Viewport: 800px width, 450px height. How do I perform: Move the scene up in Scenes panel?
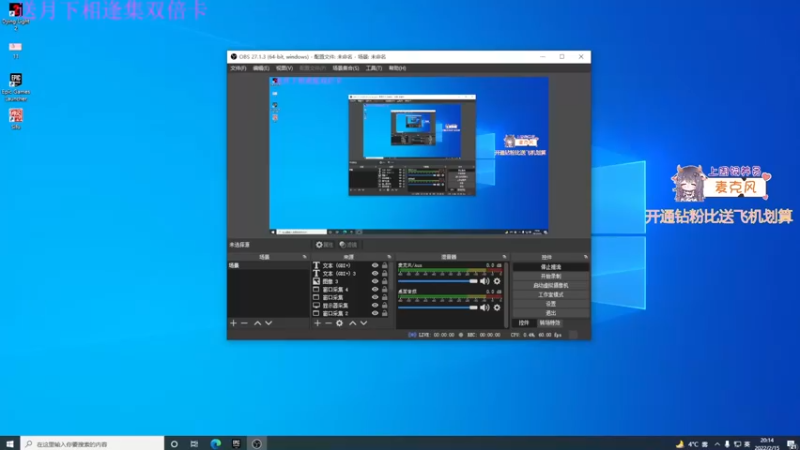pos(258,323)
